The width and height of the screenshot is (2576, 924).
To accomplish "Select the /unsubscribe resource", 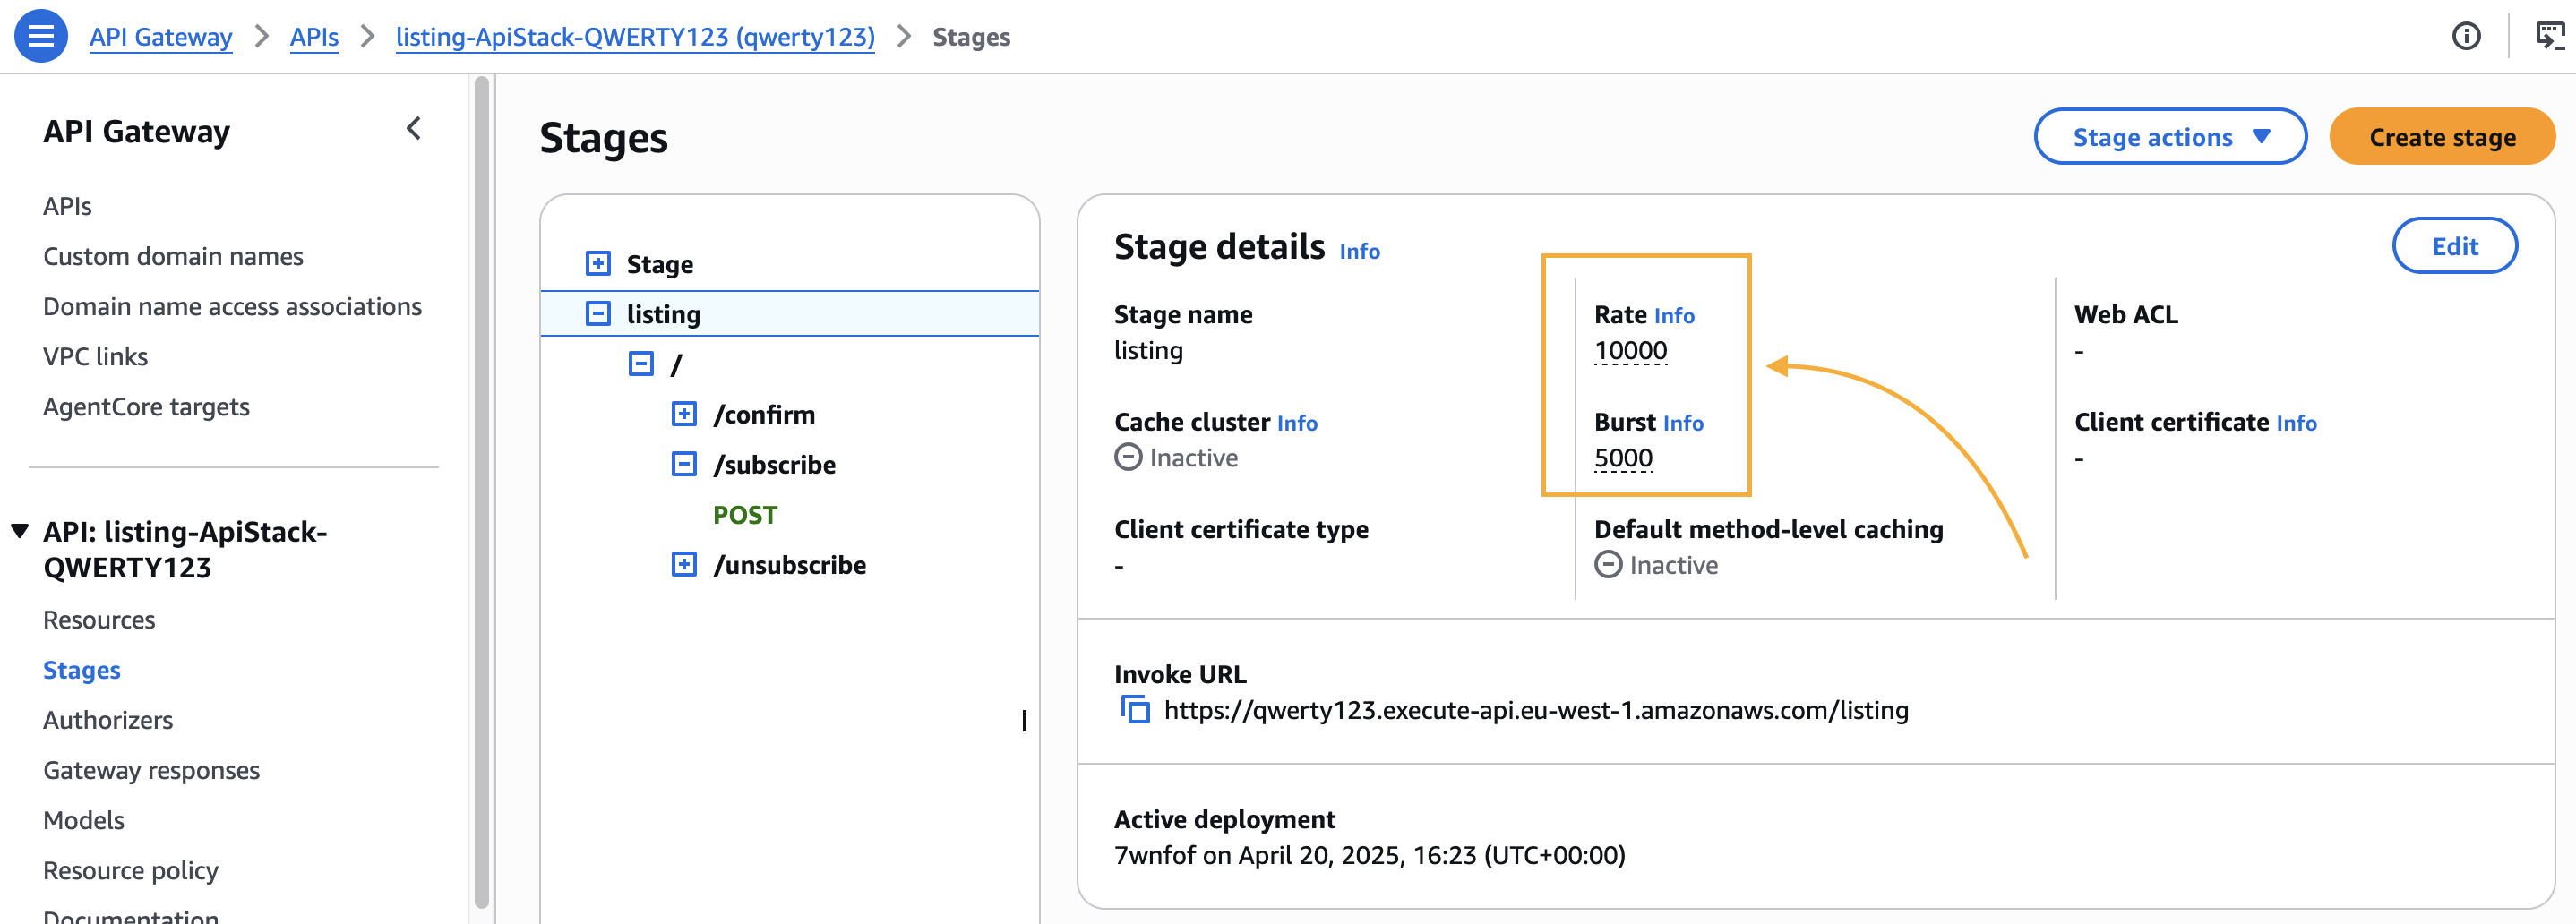I will 789,565.
